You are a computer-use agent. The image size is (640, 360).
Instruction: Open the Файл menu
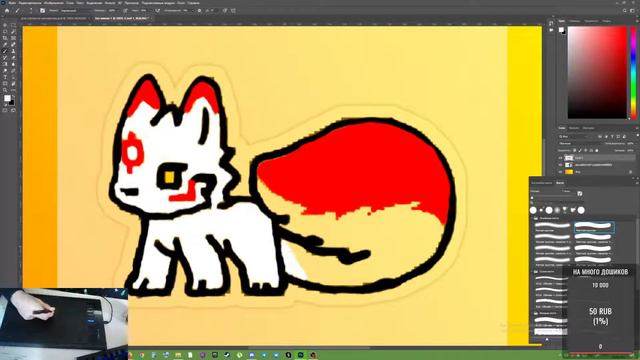[12, 3]
